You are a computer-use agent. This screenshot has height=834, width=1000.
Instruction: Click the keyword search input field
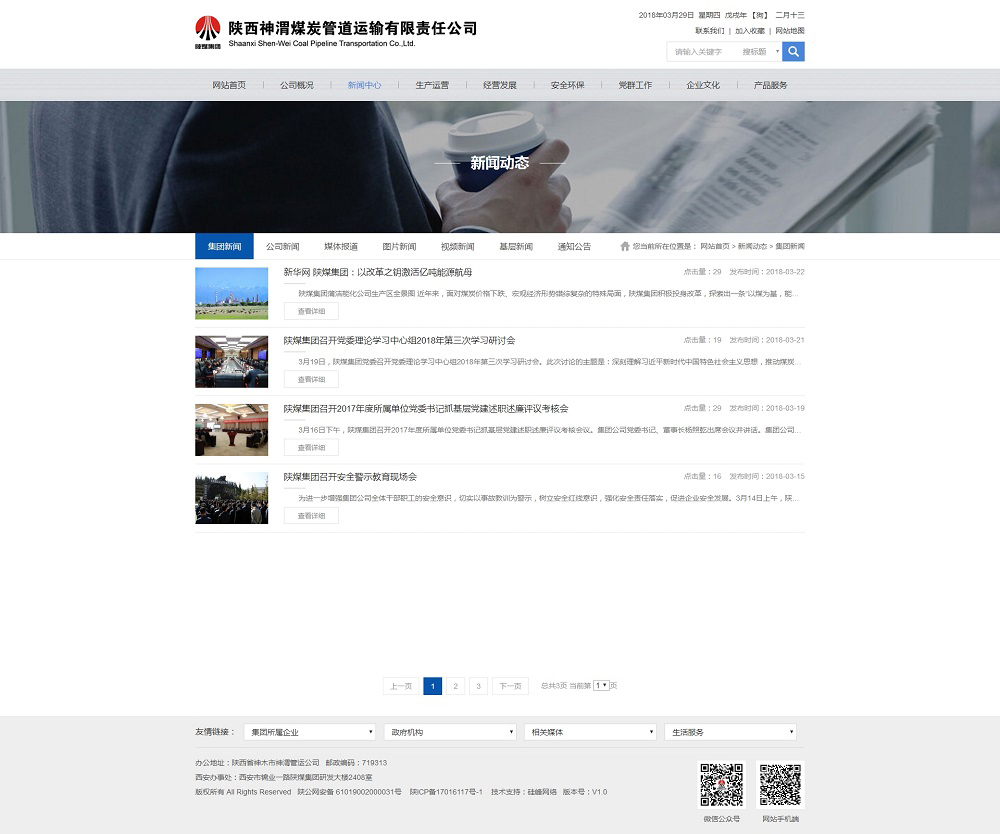[703, 51]
